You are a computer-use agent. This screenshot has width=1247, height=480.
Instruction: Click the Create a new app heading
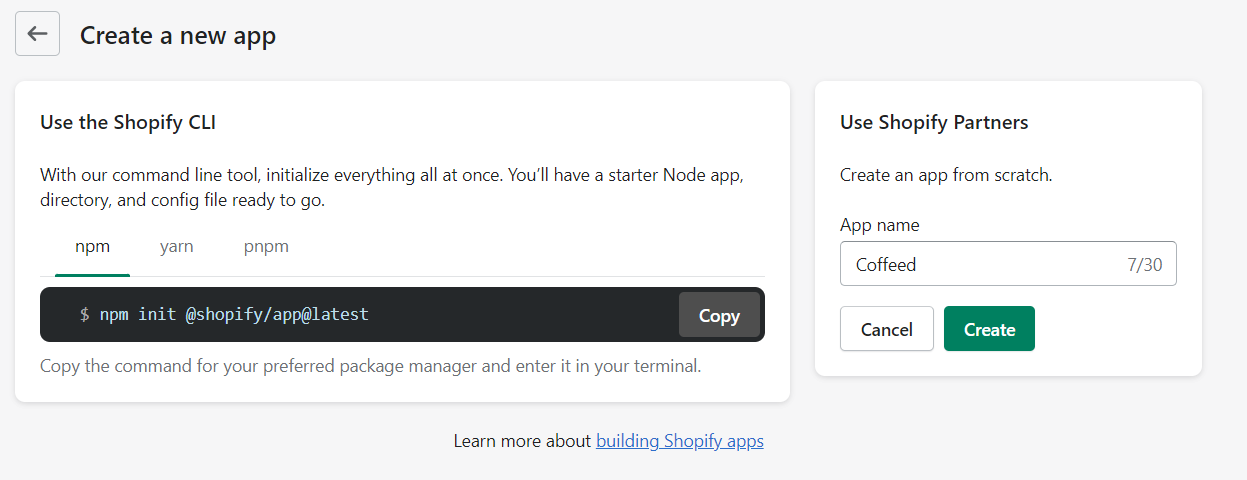(x=178, y=36)
